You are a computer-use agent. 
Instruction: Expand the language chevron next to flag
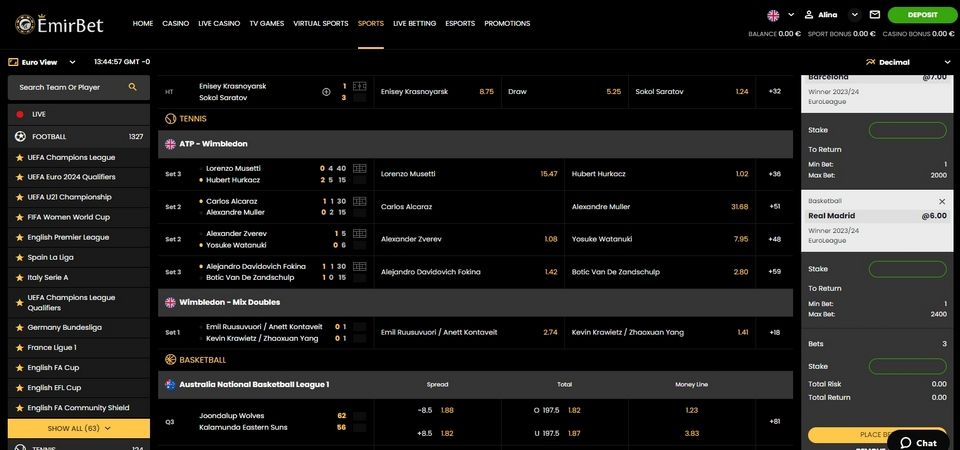click(x=791, y=15)
